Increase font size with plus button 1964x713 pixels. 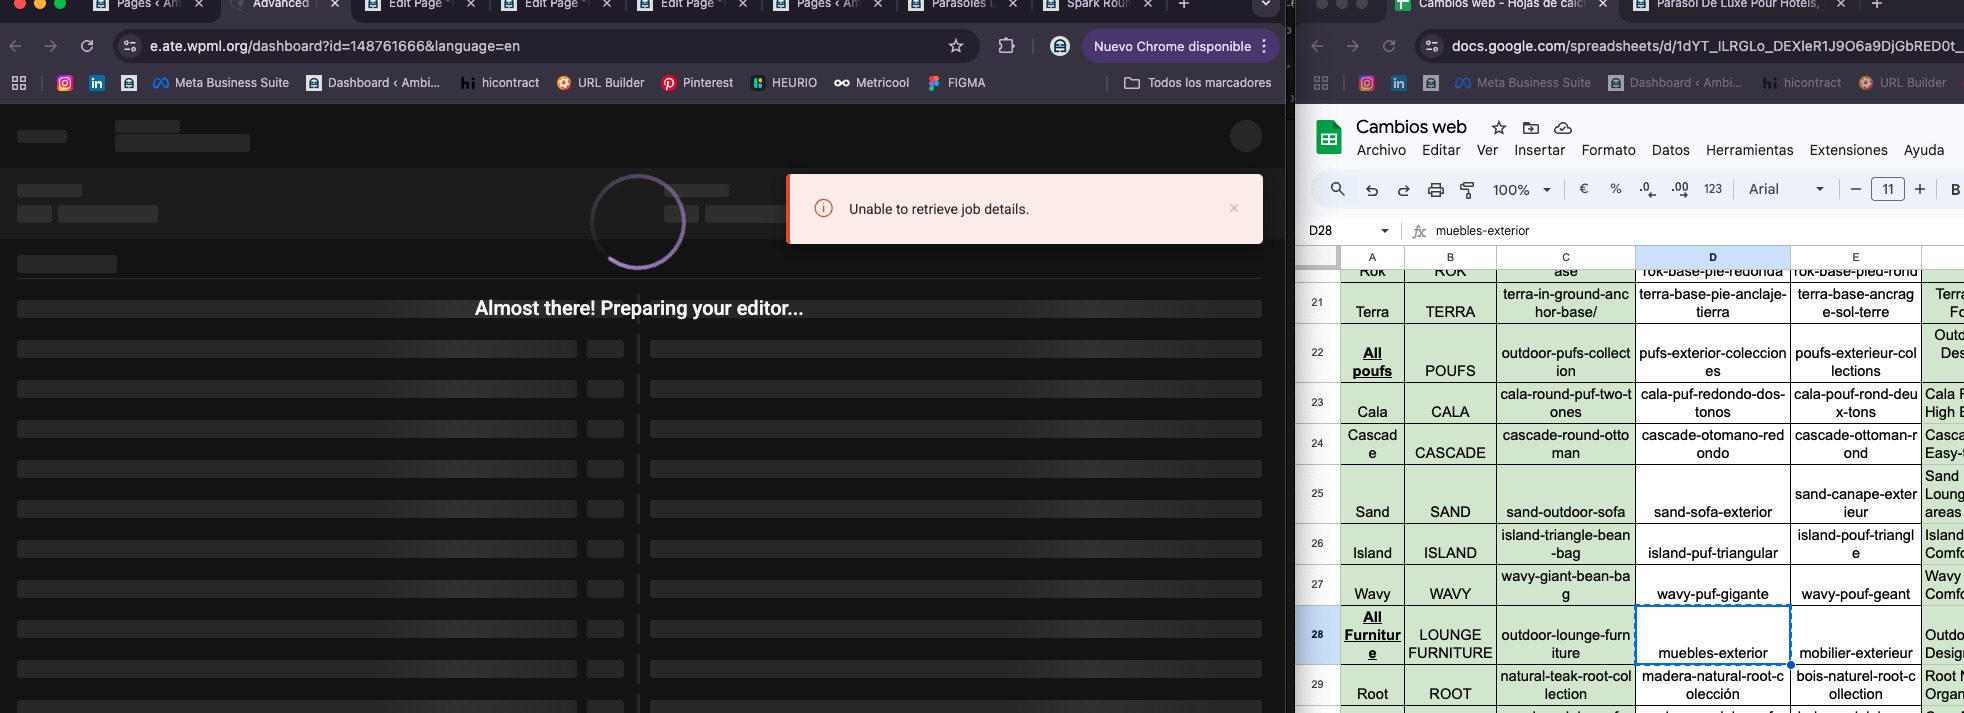[1919, 189]
